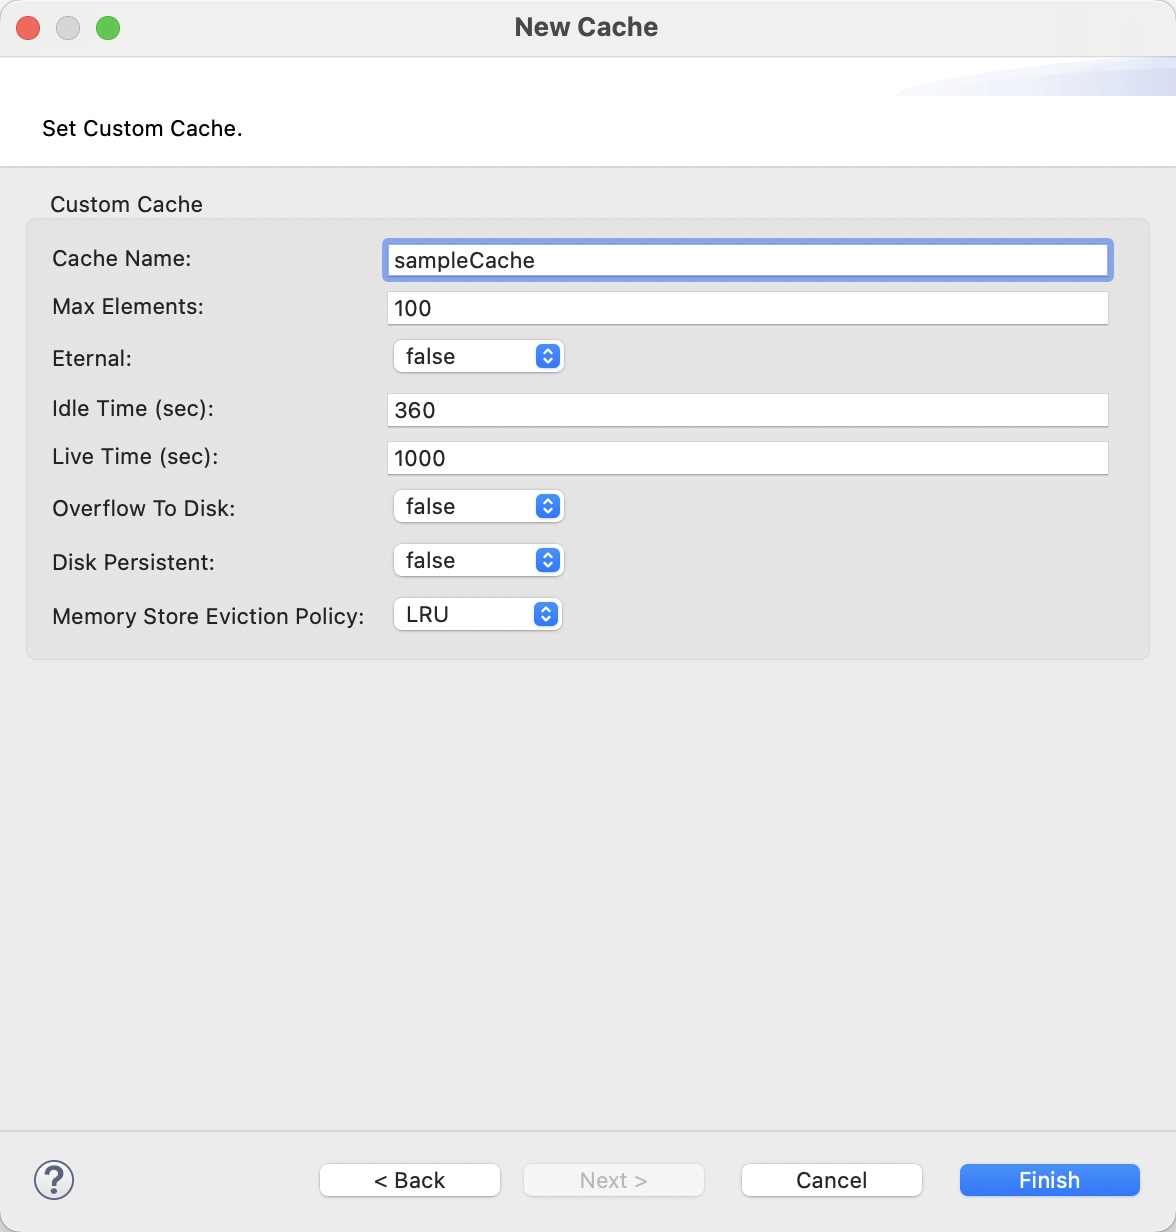This screenshot has width=1176, height=1232.
Task: Open the Eternal dropdown
Action: pos(478,357)
